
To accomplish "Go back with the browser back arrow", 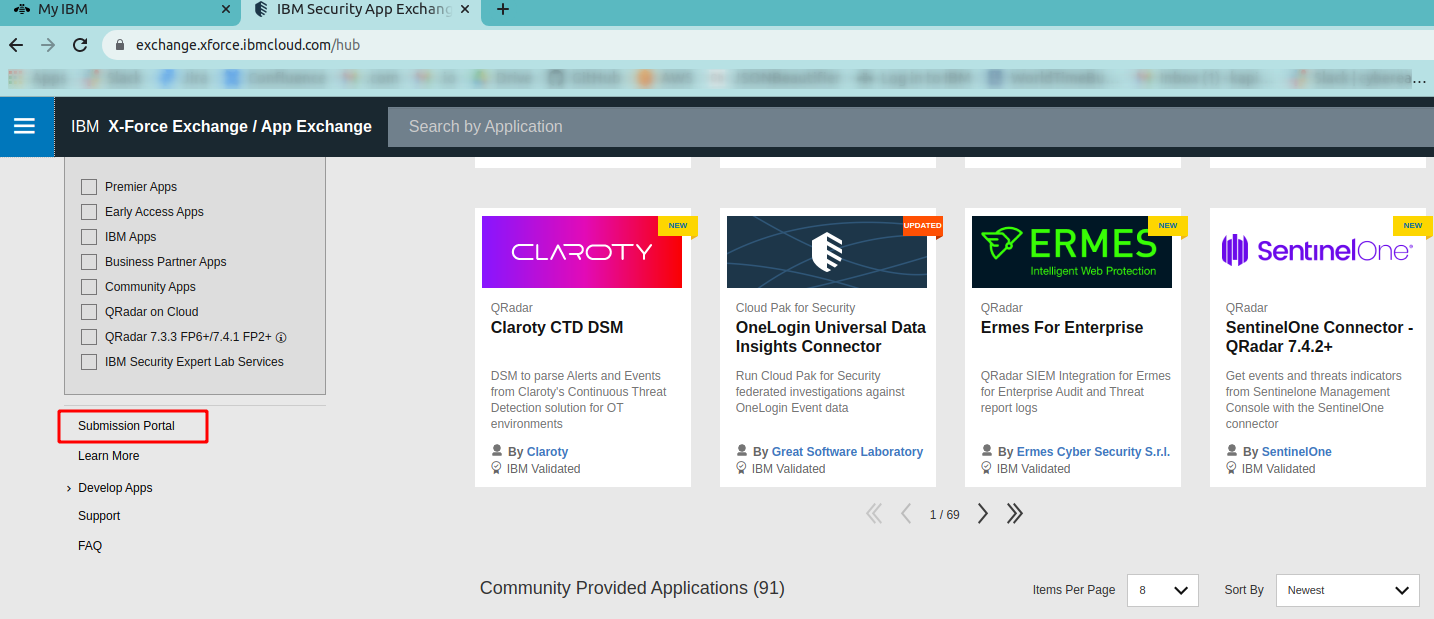I will [16, 45].
